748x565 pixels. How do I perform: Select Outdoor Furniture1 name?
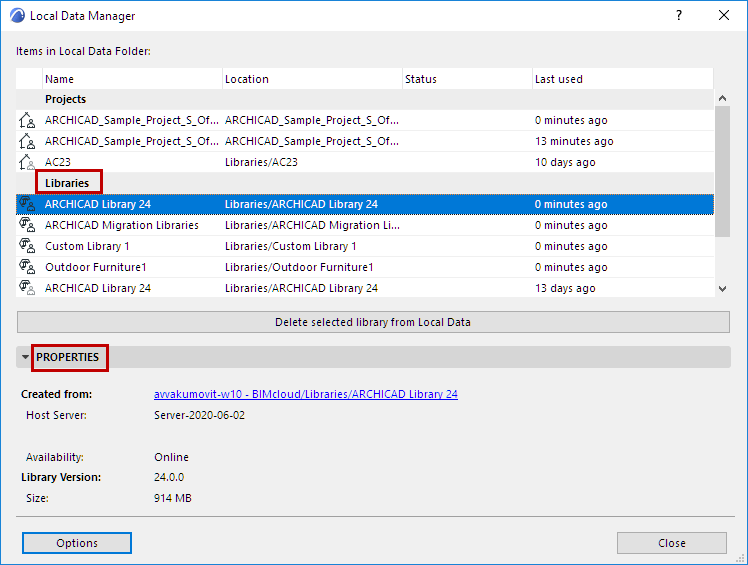coord(95,267)
